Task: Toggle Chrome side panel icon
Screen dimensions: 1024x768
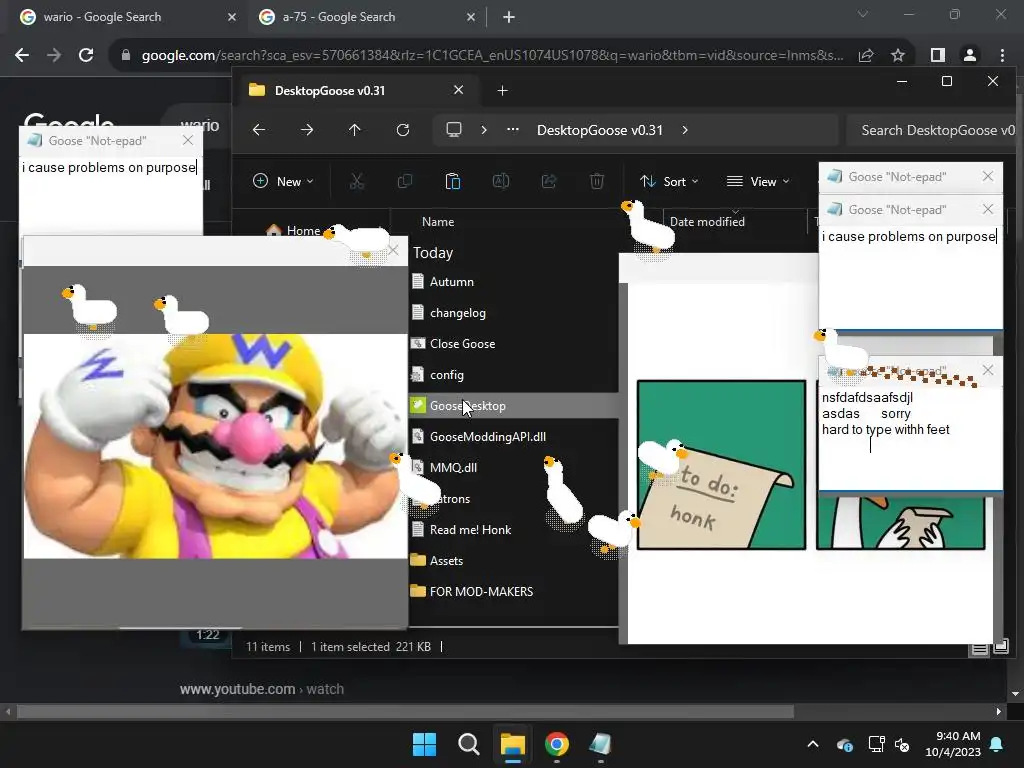Action: (x=938, y=56)
